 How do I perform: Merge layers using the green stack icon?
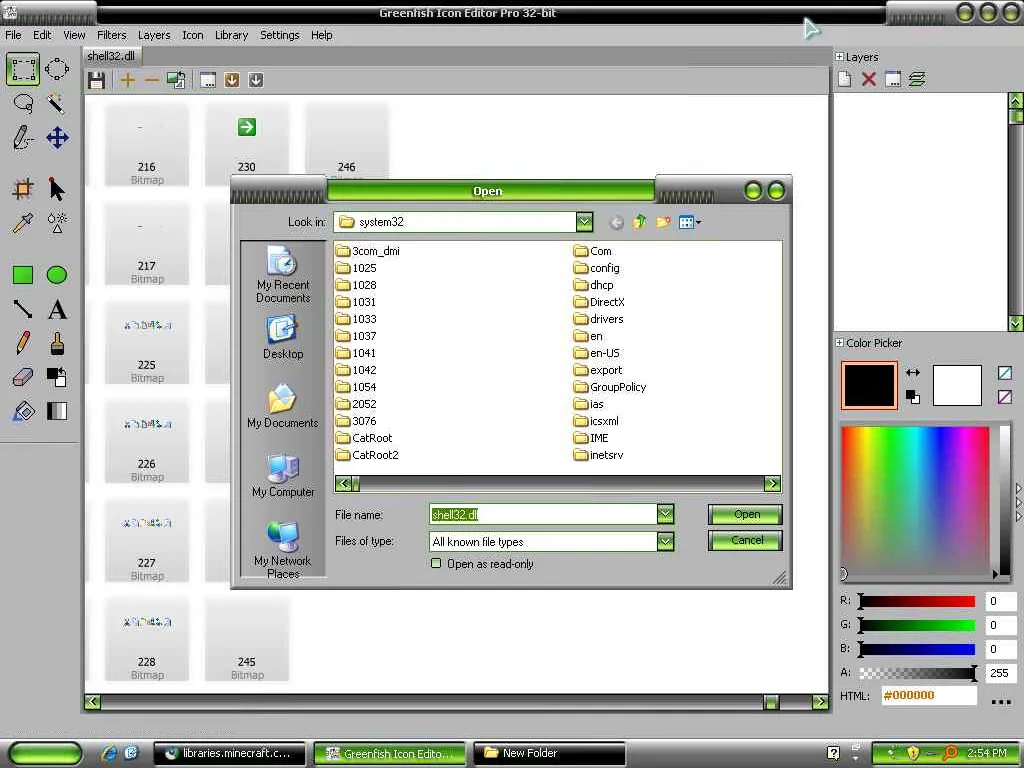point(917,80)
